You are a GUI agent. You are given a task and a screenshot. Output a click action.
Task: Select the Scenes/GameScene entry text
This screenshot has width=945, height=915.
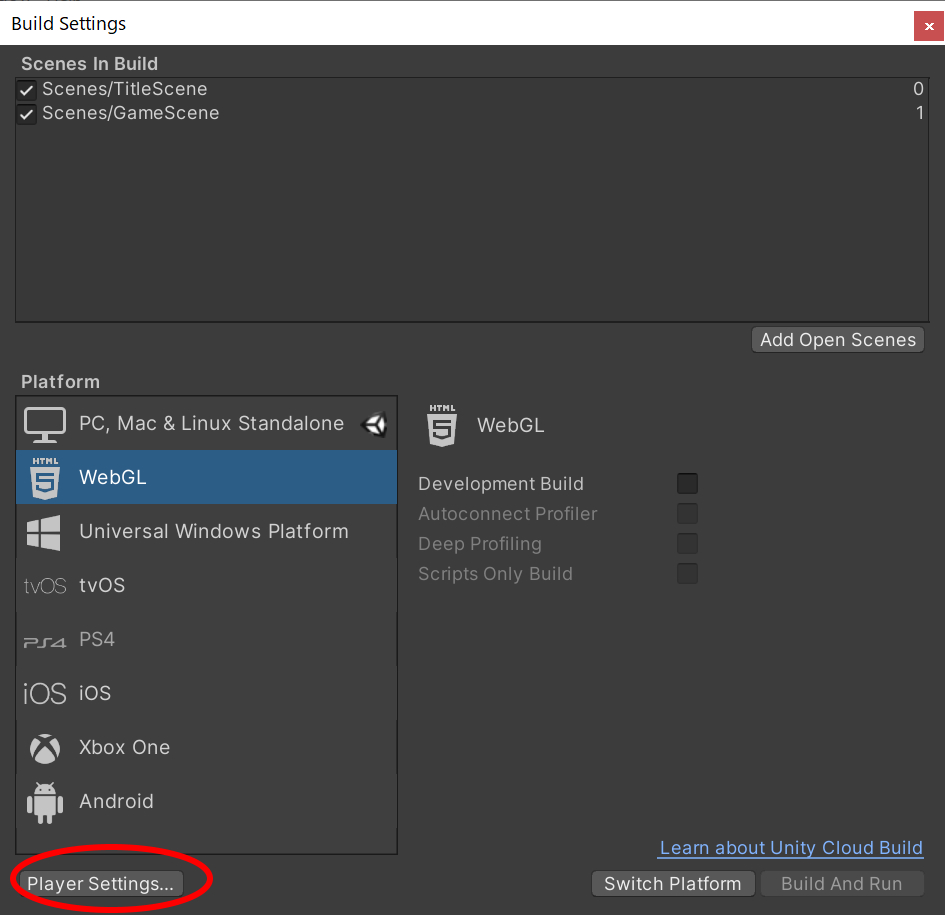(131, 113)
